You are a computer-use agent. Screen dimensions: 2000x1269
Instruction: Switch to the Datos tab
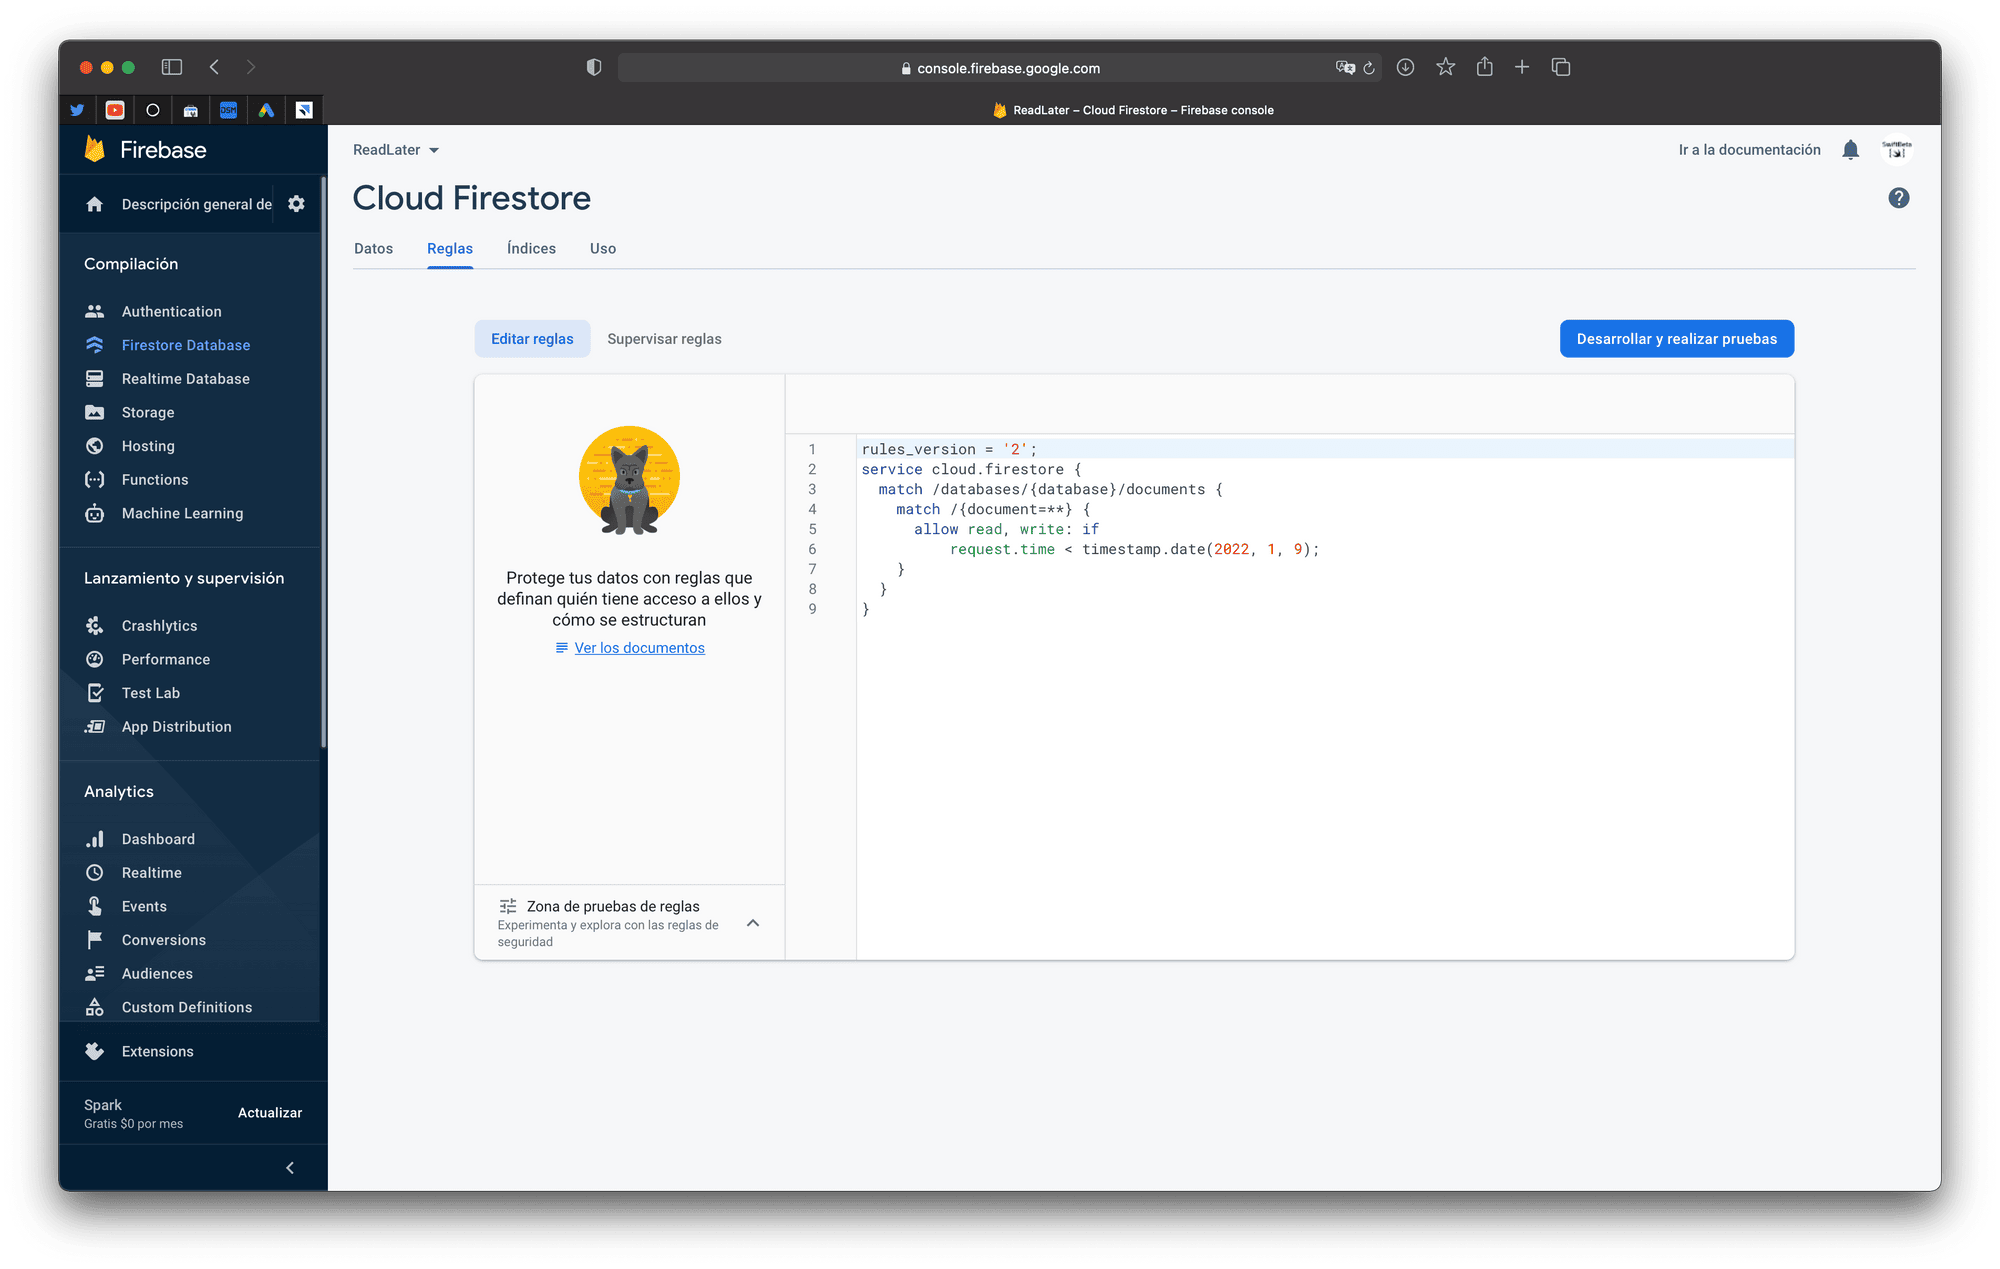point(373,249)
